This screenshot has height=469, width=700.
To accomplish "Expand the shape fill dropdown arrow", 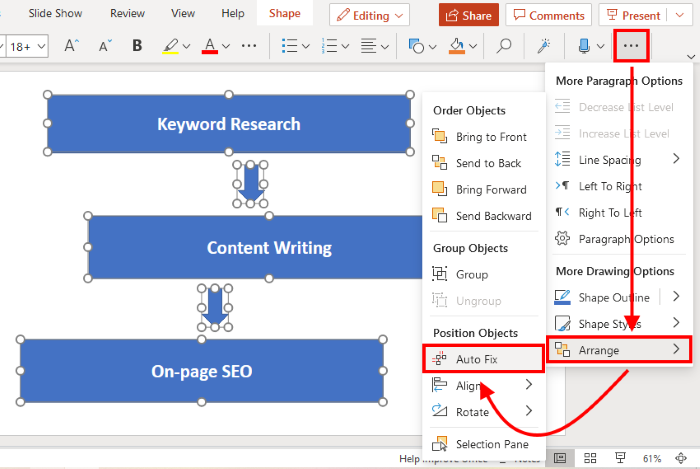I will (x=473, y=46).
